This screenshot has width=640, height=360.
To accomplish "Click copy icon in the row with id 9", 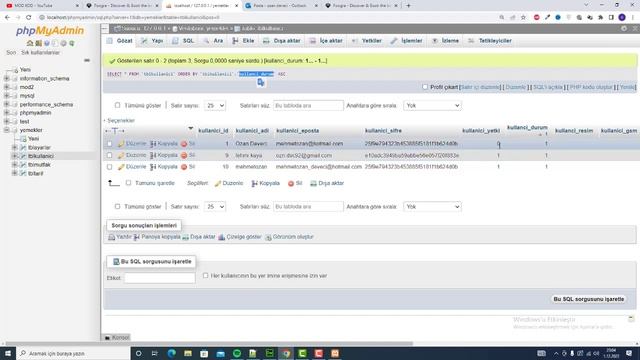I will 153,156.
